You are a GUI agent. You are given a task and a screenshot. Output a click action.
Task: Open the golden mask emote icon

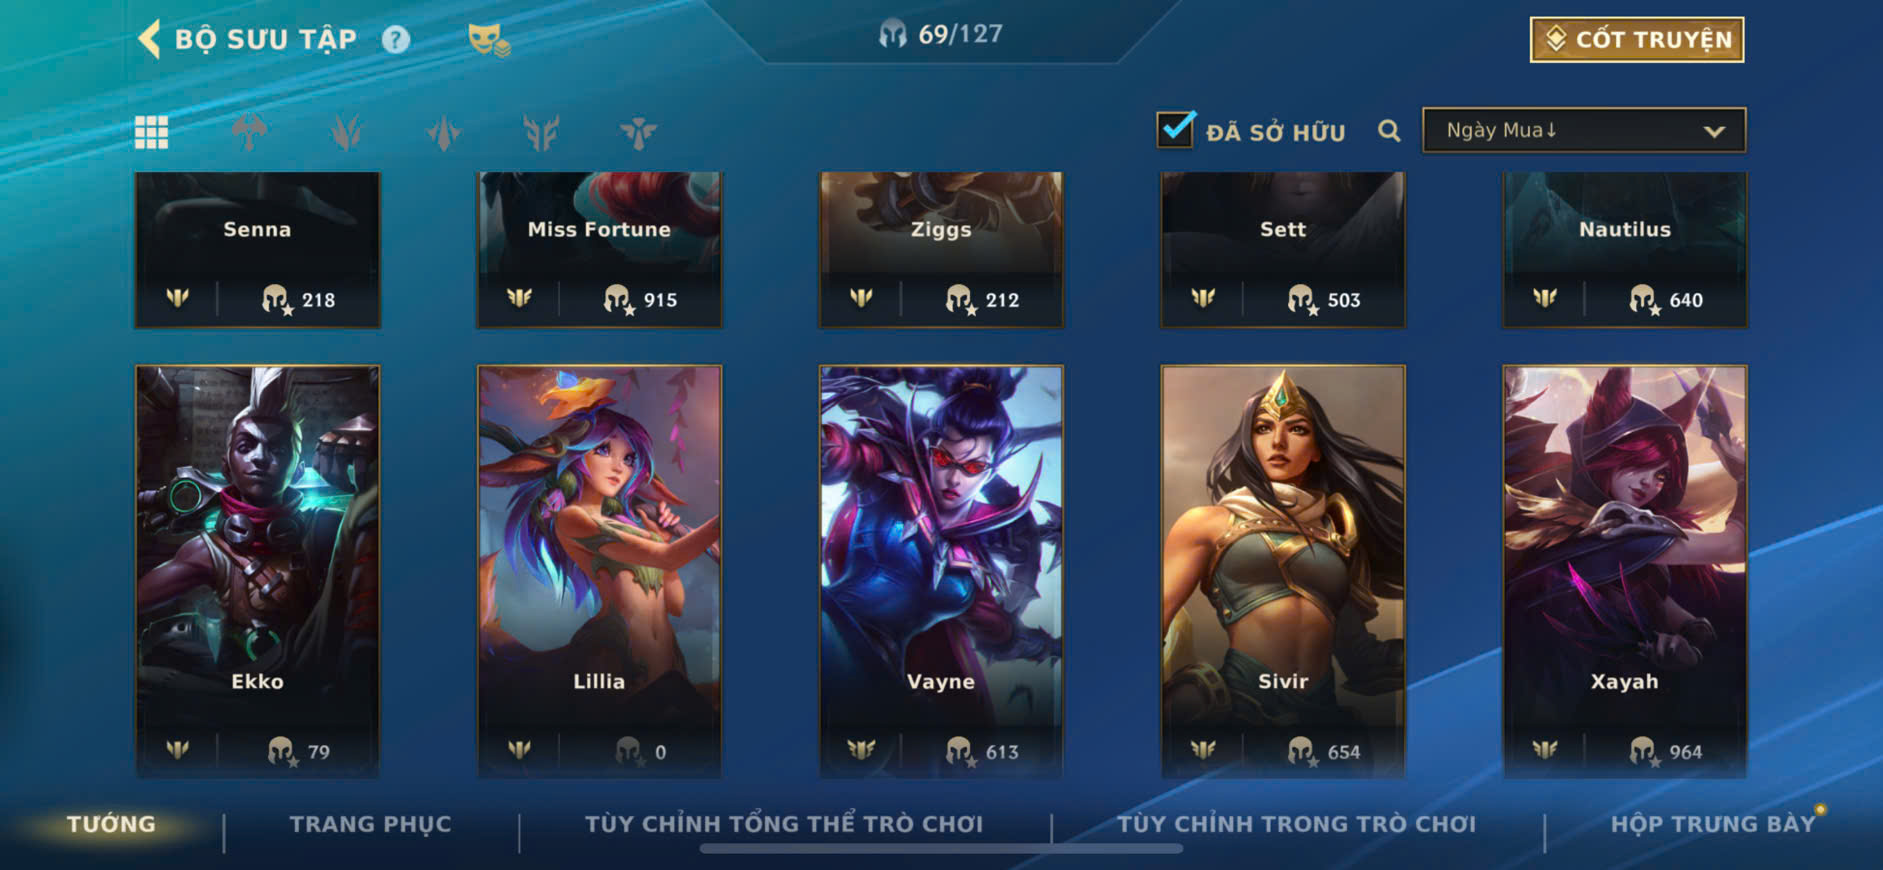488,40
